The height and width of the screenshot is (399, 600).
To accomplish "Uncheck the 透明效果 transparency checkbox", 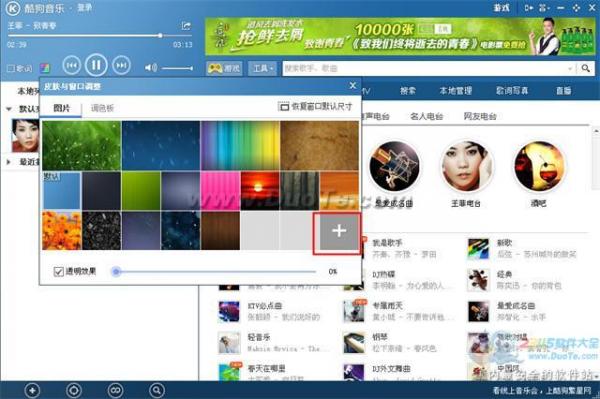I will click(x=59, y=272).
